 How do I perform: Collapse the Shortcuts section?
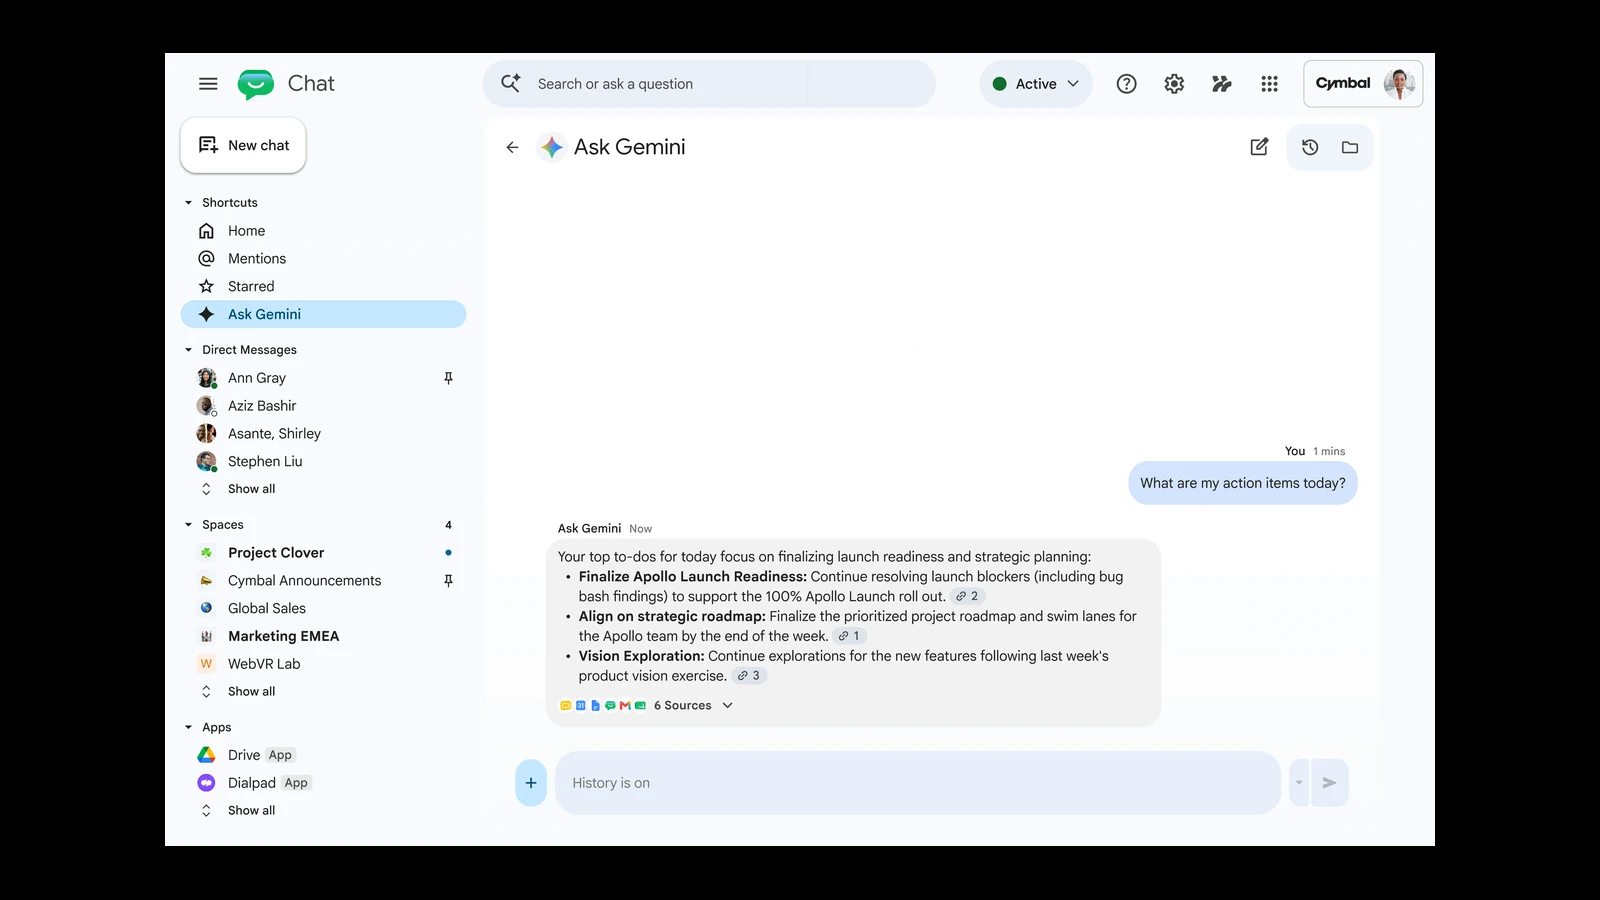tap(188, 203)
